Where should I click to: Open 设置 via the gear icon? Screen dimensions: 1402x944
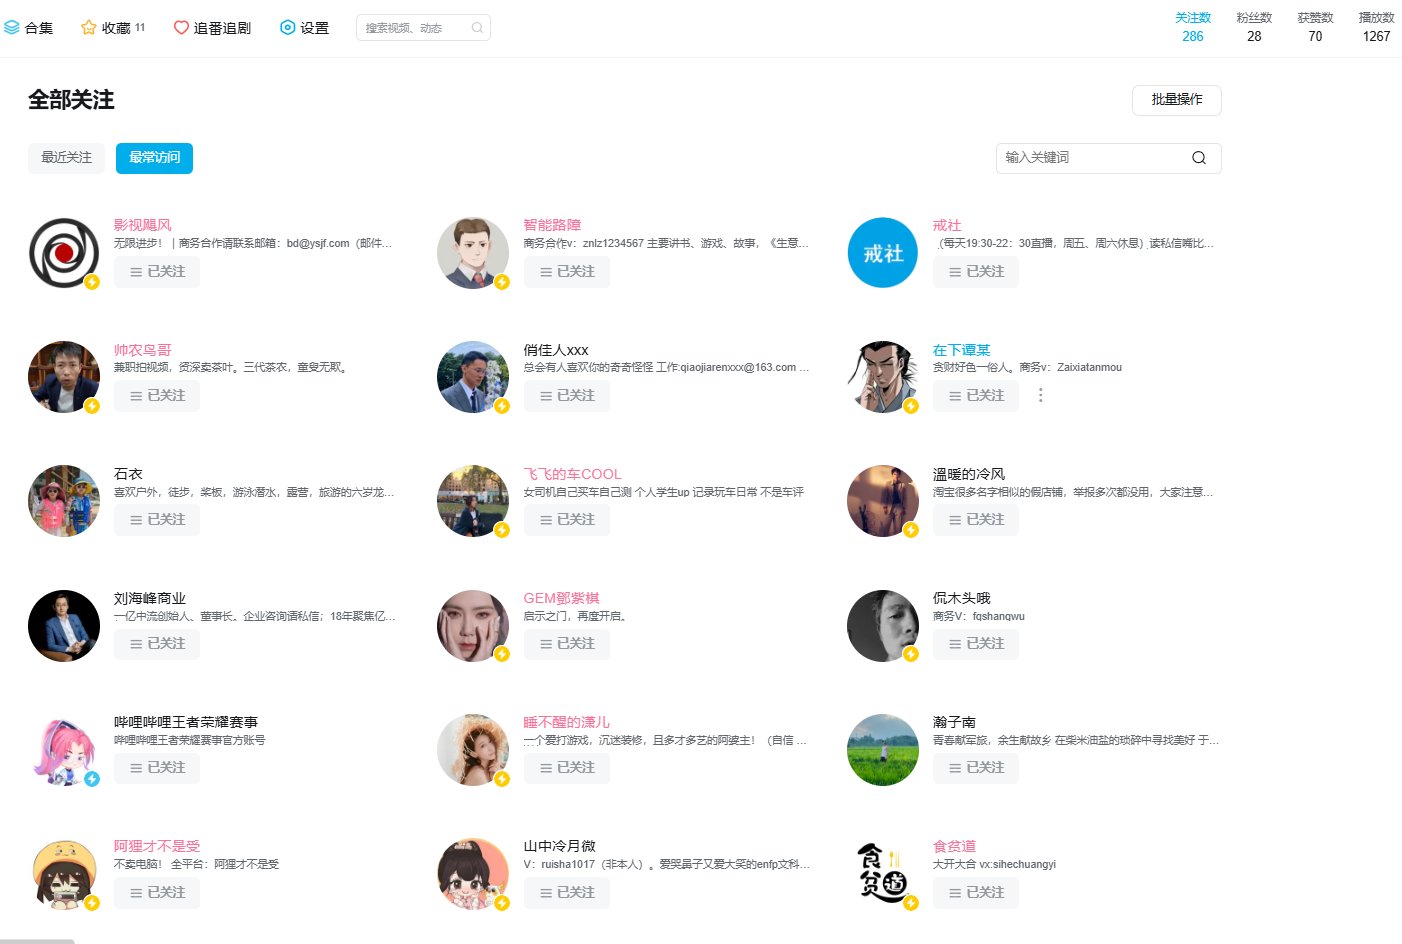pyautogui.click(x=288, y=28)
